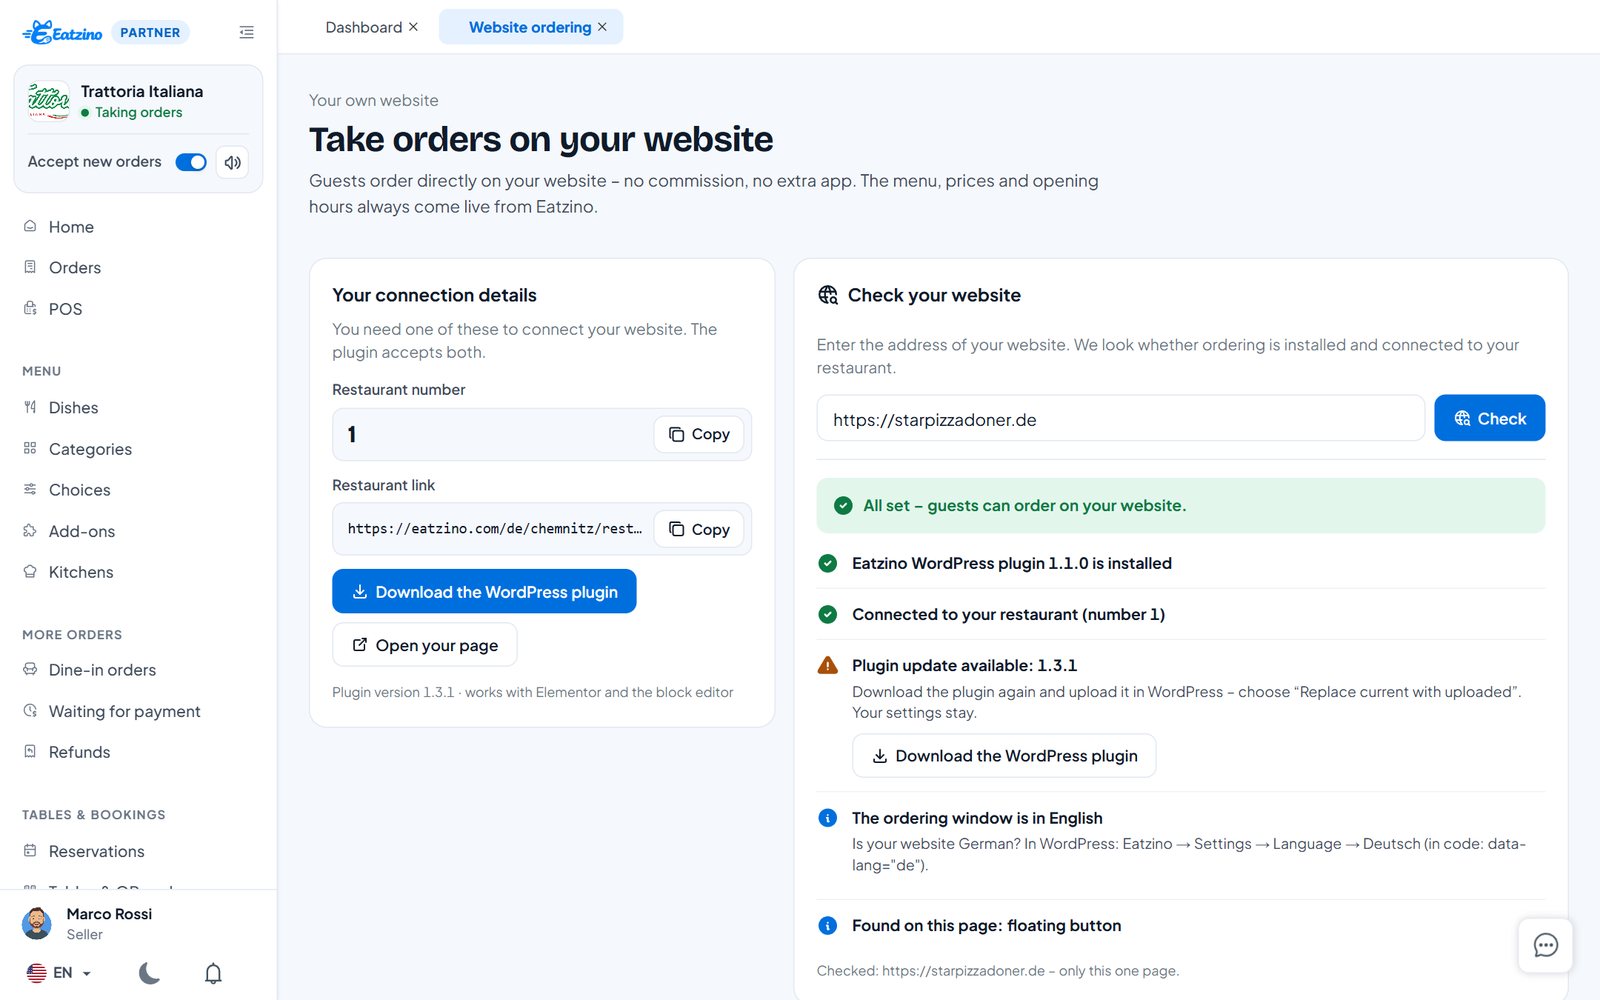Screen dimensions: 1600x1000
Task: Download plugin under the update notice
Action: pos(1004,756)
